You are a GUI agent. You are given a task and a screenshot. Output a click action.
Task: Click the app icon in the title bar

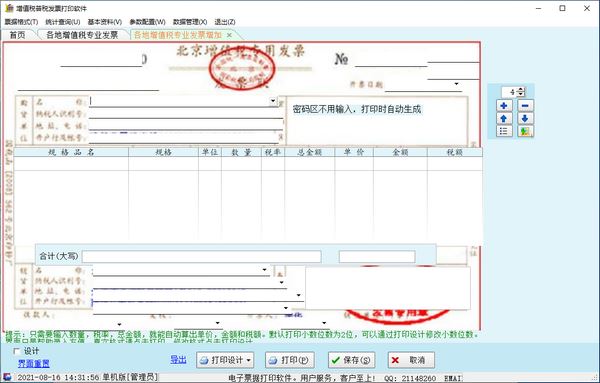pos(9,8)
